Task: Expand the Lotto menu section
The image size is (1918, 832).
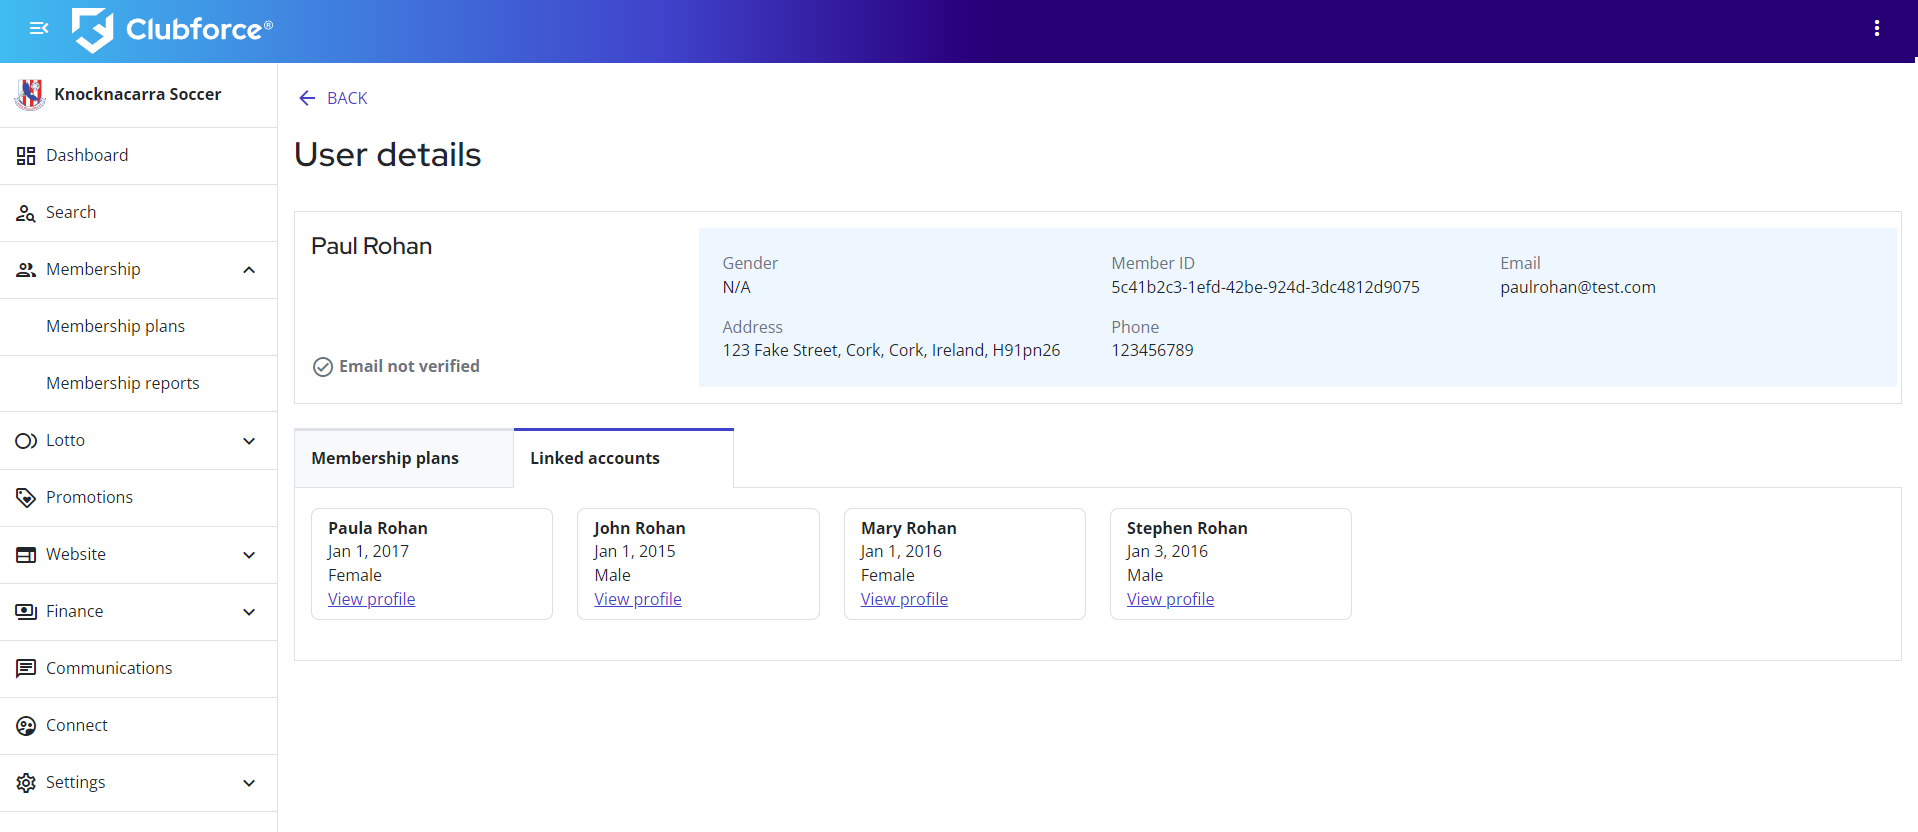Action: point(249,441)
